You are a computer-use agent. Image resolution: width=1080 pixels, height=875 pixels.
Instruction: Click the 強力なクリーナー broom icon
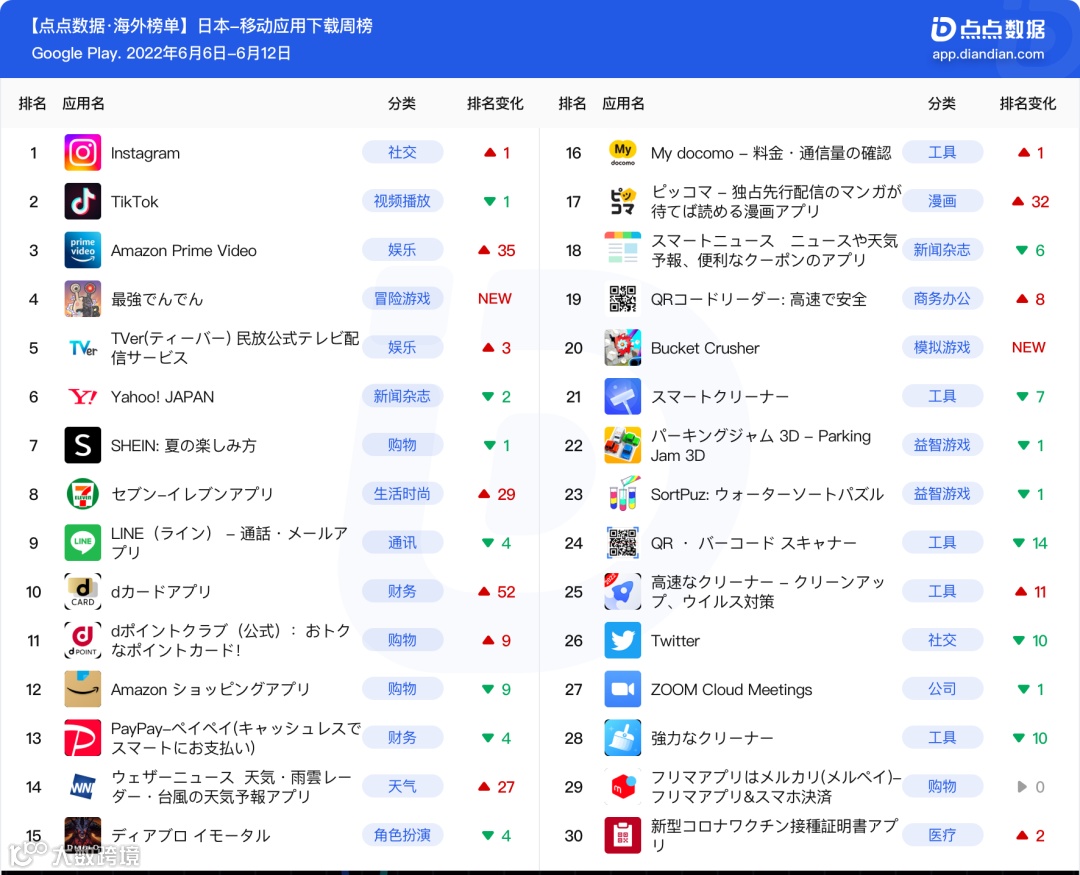pos(623,738)
